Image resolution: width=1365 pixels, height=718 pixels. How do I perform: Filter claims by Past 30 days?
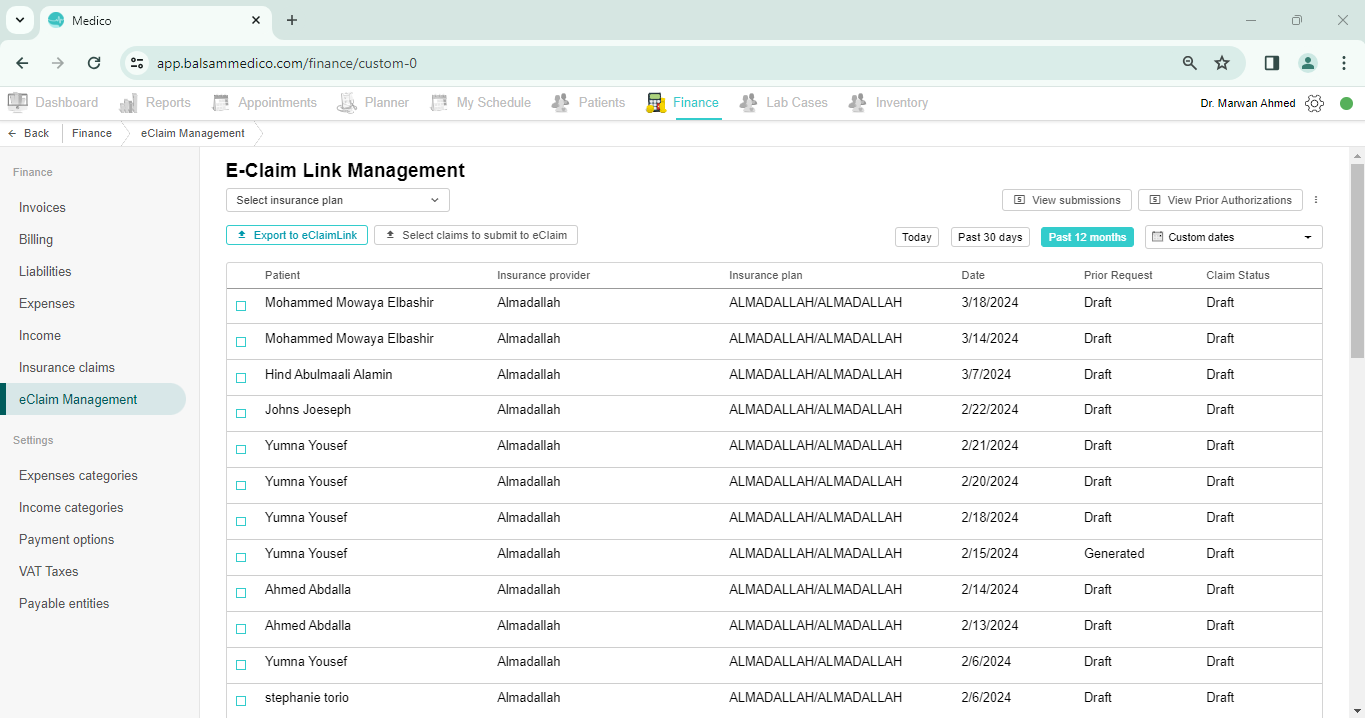(989, 236)
